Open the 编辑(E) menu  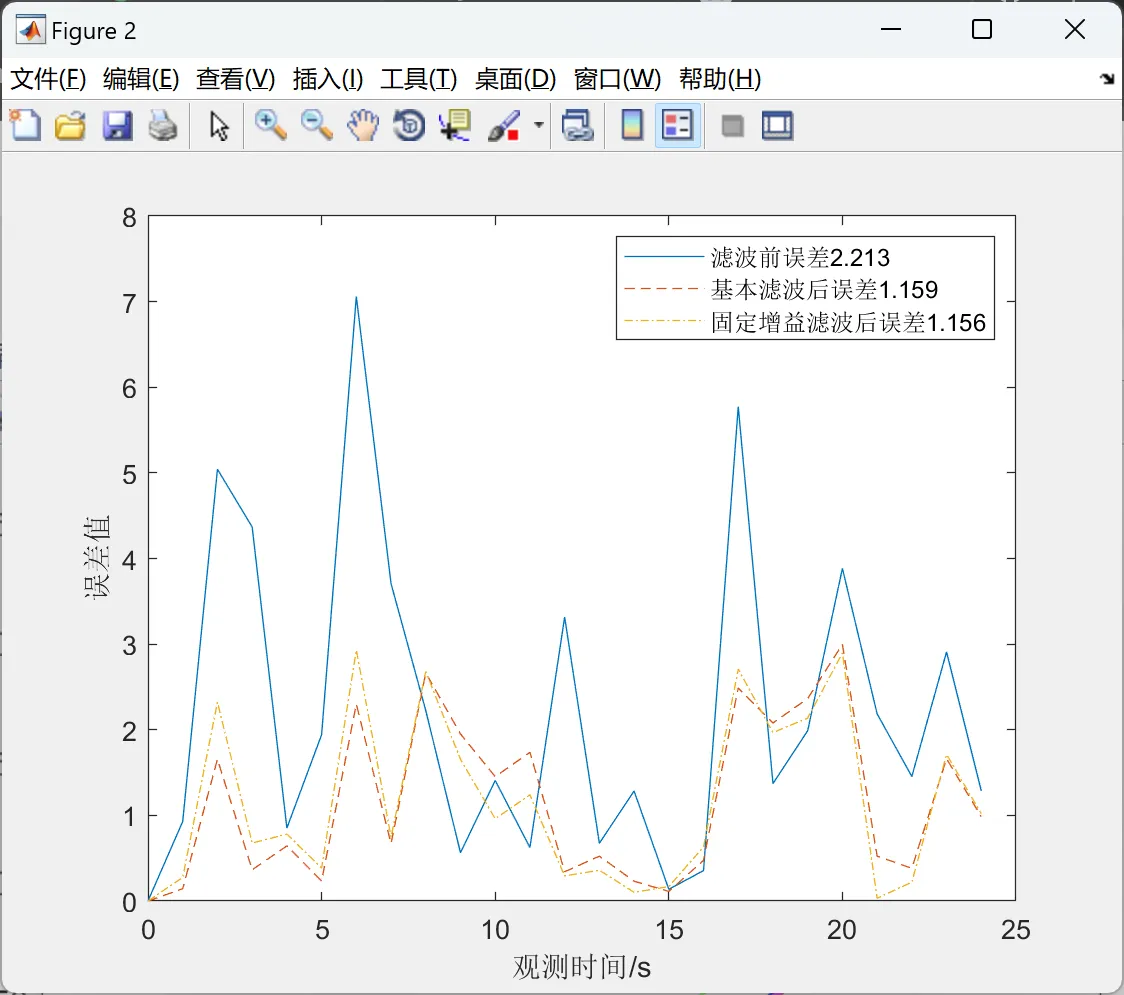pos(140,79)
